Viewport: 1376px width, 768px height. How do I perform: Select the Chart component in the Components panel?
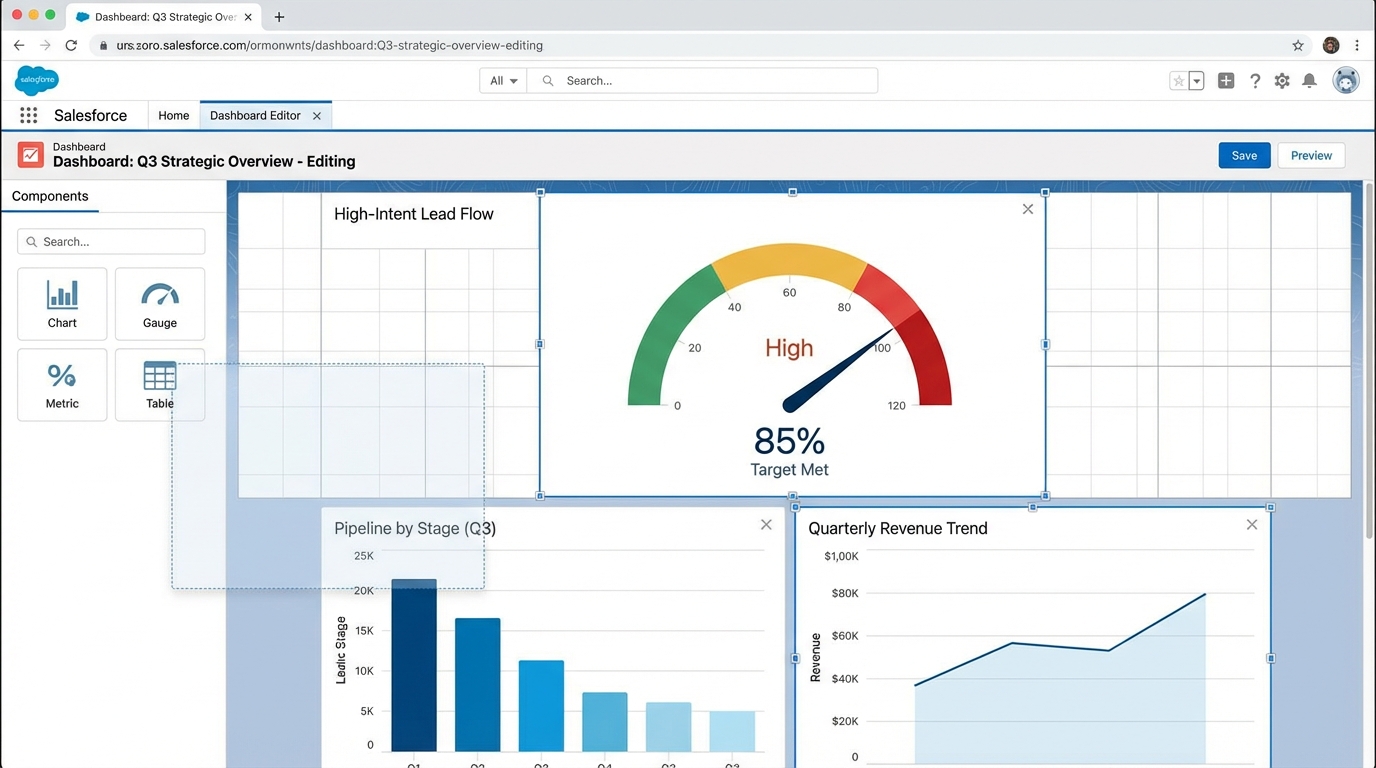pos(61,303)
